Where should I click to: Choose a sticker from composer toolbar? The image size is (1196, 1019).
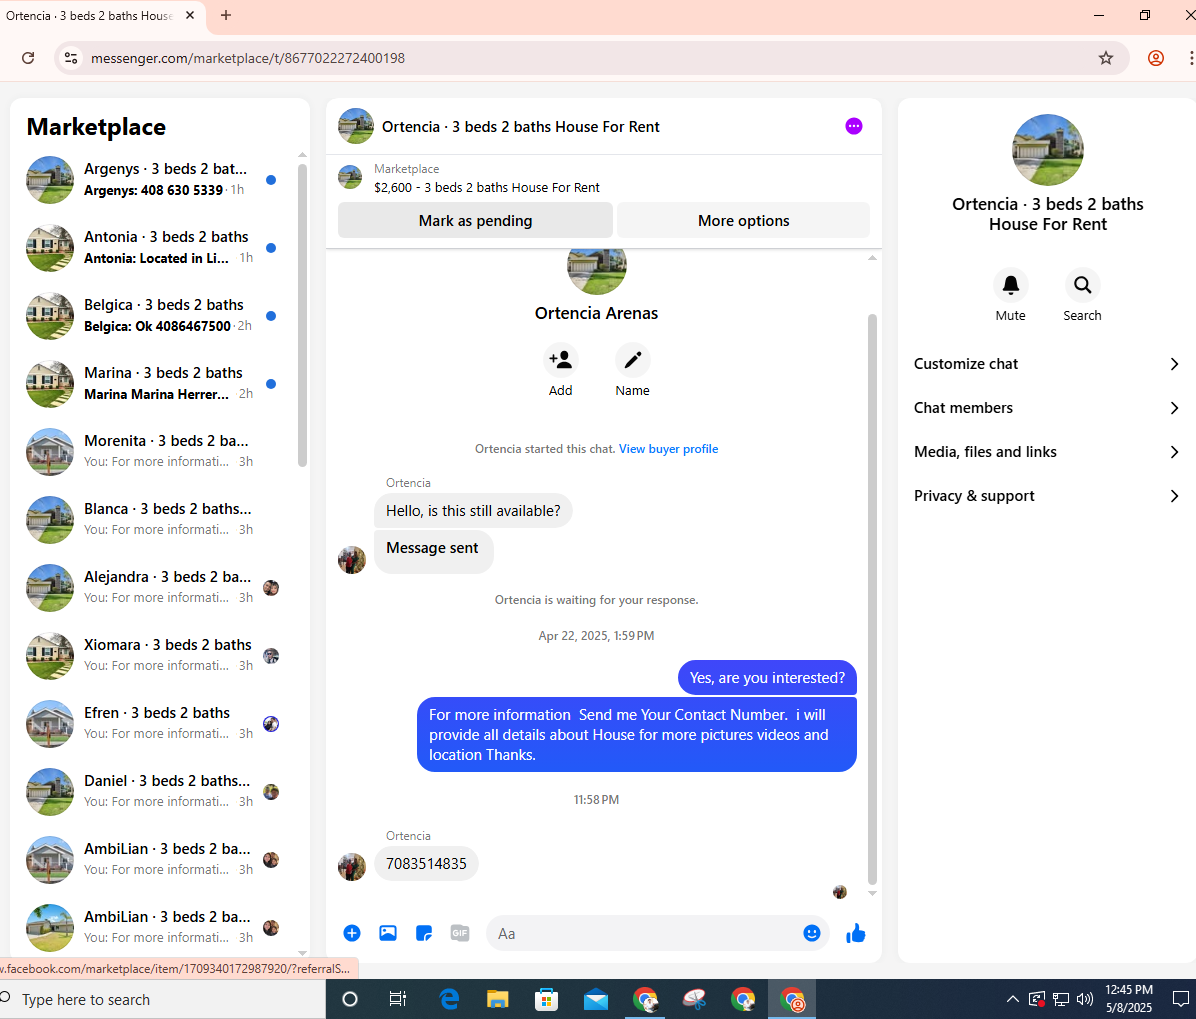423,933
